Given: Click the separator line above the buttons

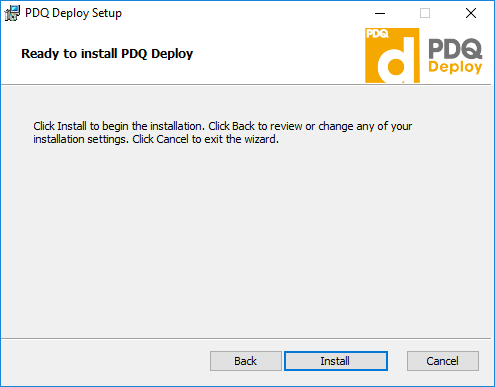Looking at the screenshot, I should 246,339.
